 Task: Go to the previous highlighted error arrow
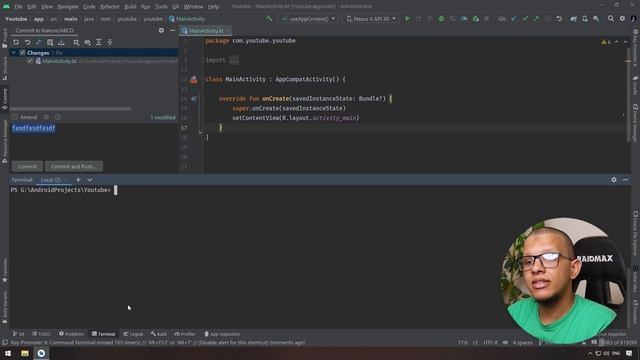[617, 42]
